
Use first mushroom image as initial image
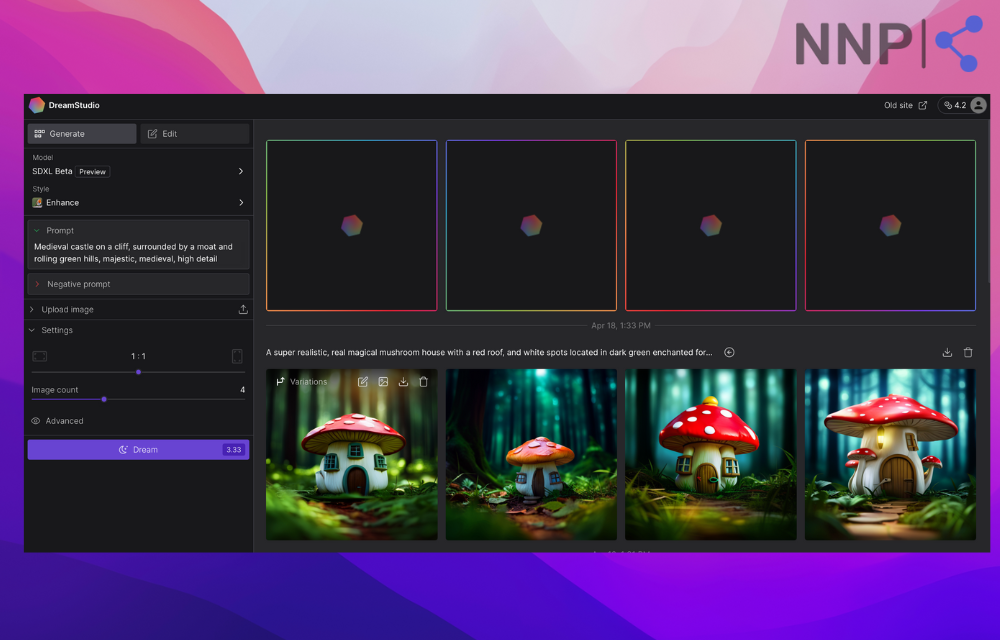pos(383,382)
